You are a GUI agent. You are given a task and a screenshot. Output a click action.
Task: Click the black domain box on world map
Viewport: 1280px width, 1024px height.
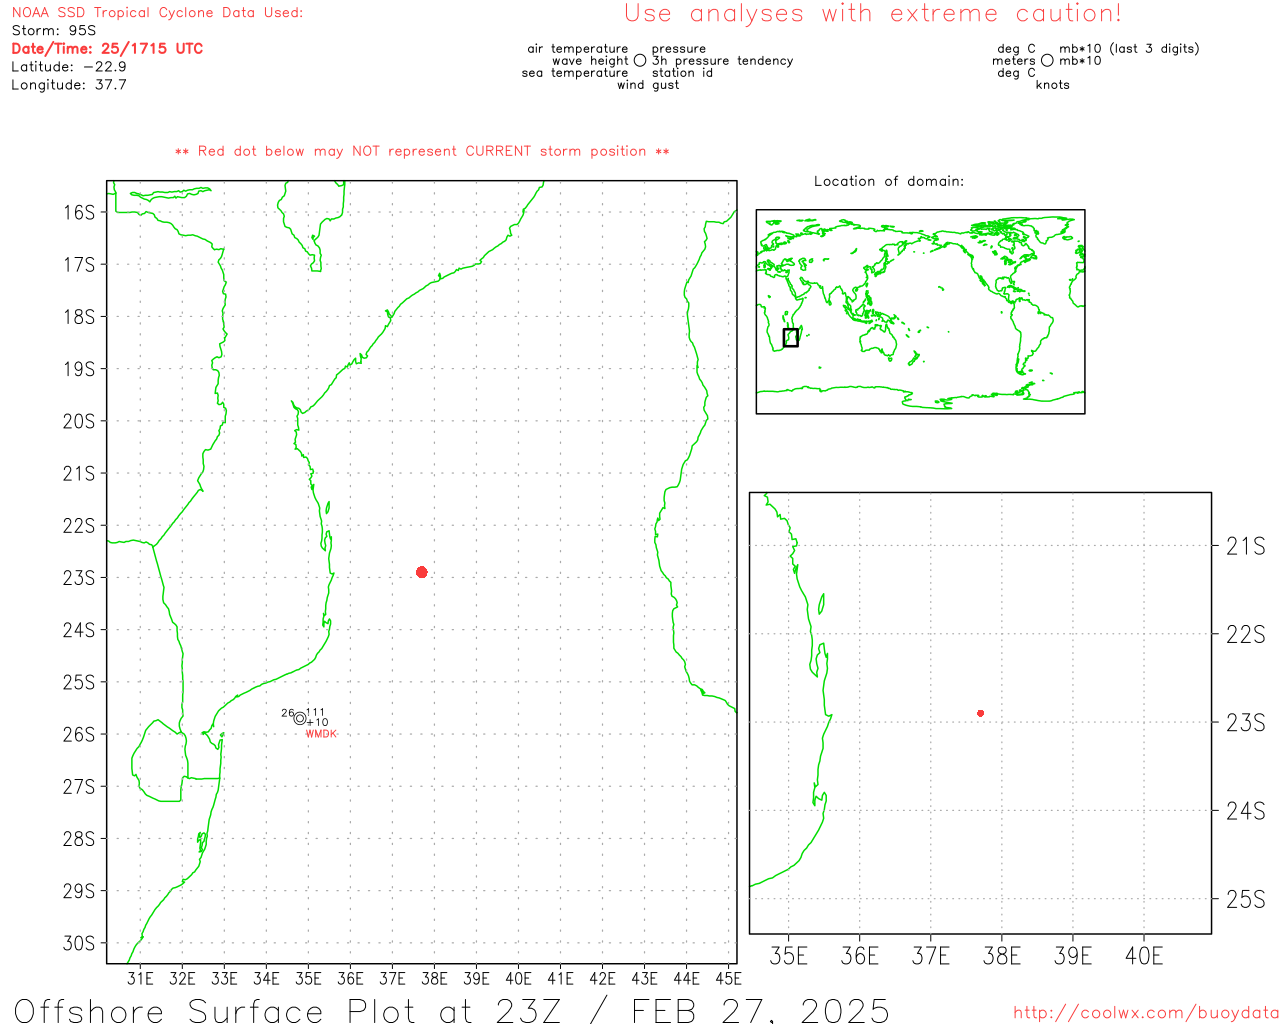[791, 338]
